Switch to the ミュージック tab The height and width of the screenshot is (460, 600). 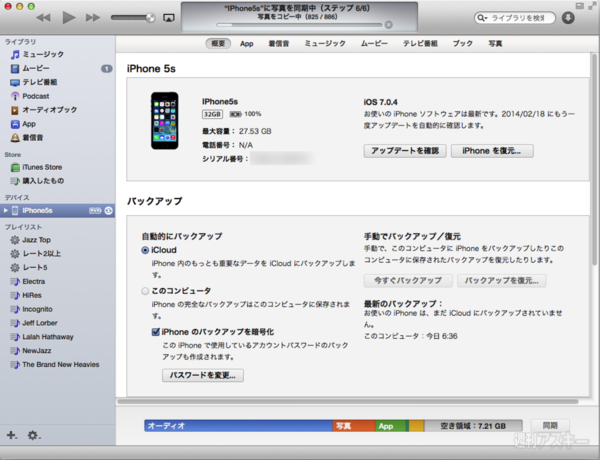click(x=325, y=44)
